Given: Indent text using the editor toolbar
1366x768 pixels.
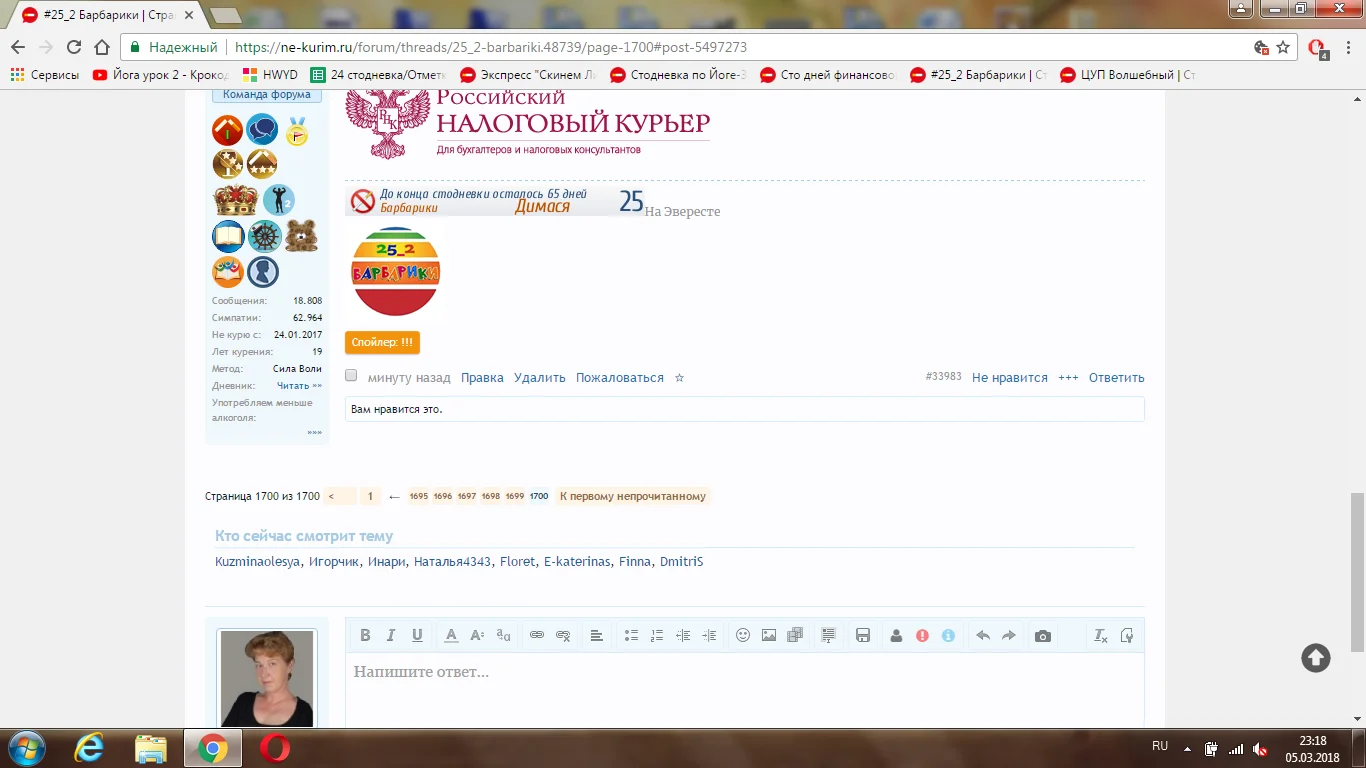Looking at the screenshot, I should [709, 635].
